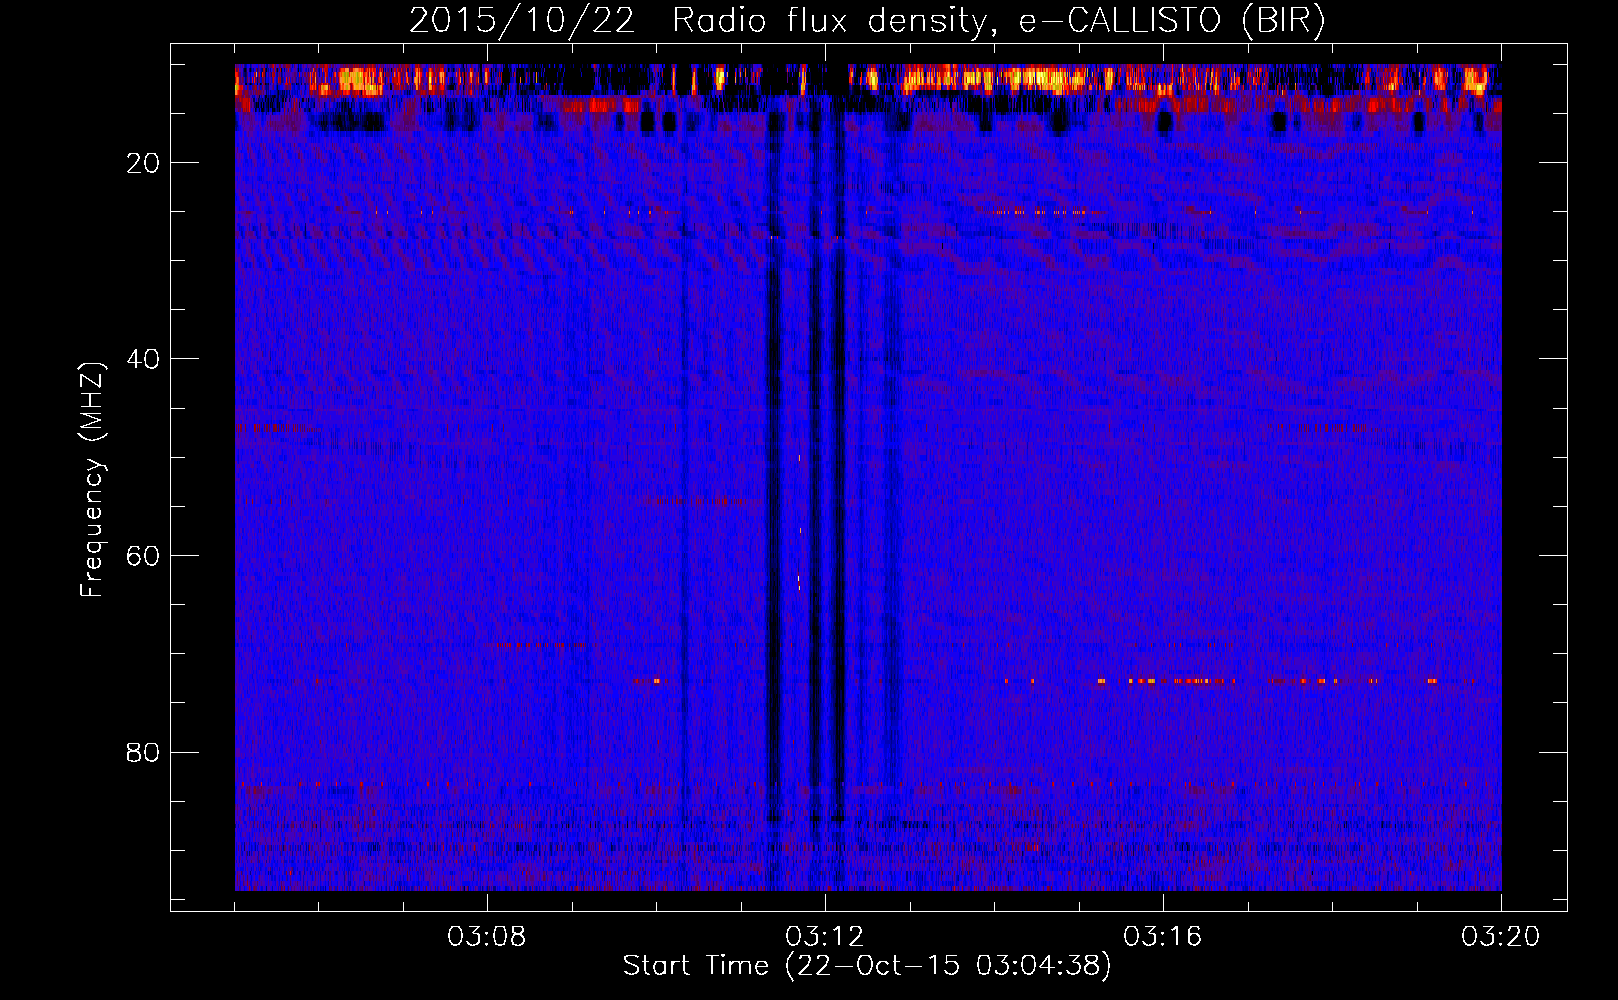Click the 80 MHz frequency tick label
Image resolution: width=1618 pixels, height=1000 pixels.
tap(144, 752)
